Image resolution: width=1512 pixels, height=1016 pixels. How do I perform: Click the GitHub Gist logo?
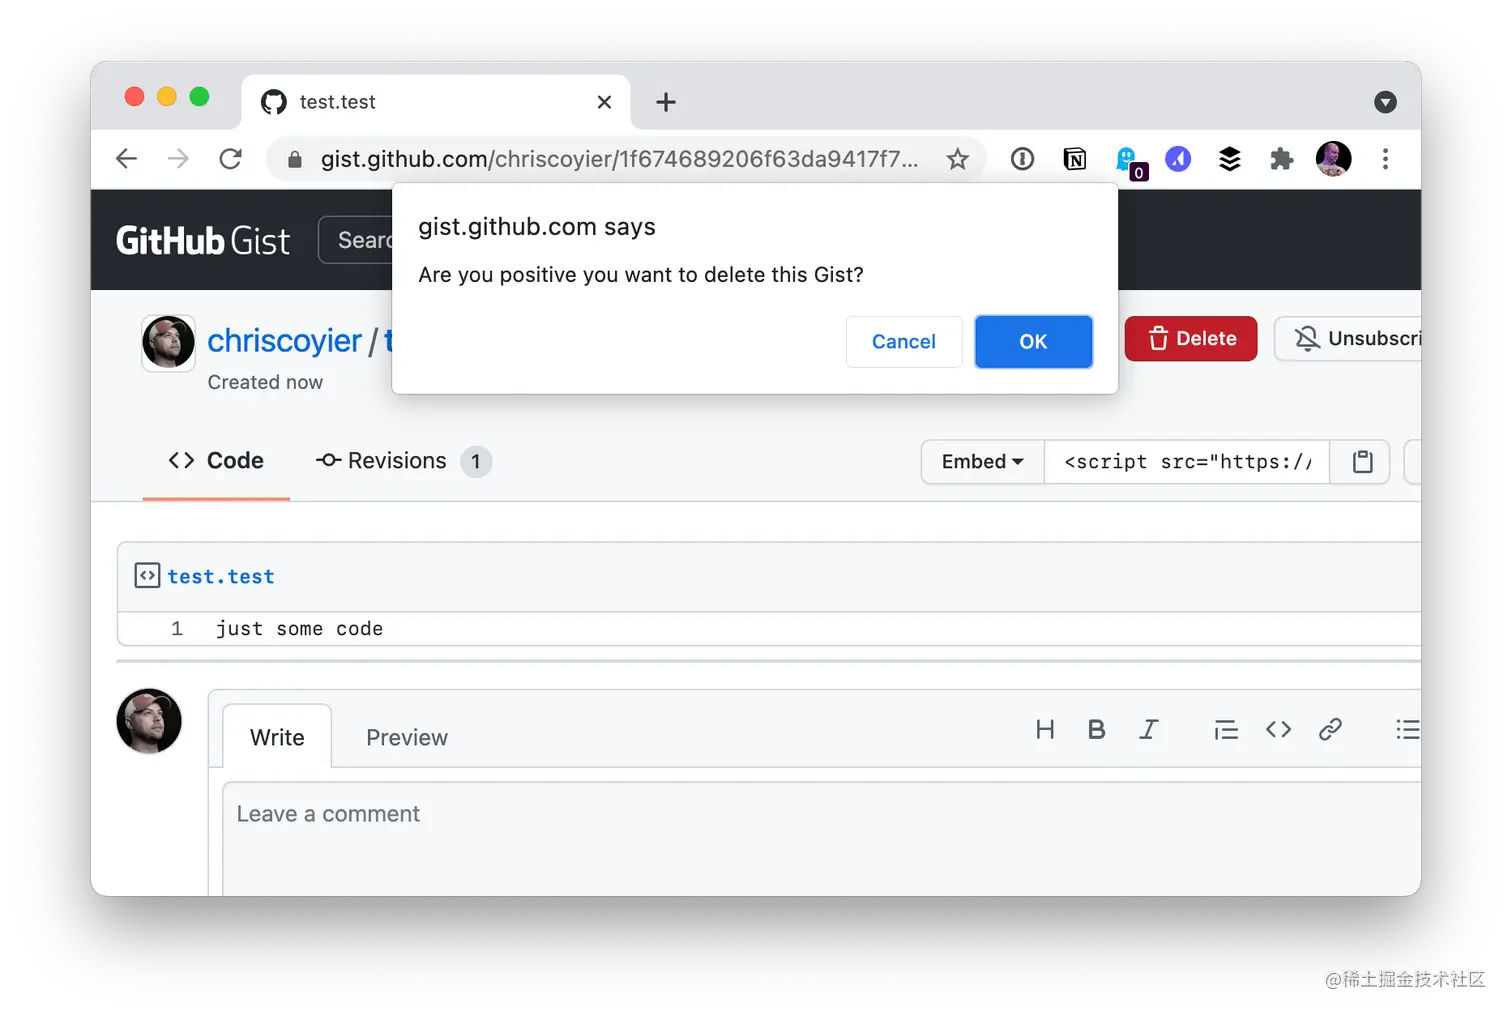click(x=203, y=241)
